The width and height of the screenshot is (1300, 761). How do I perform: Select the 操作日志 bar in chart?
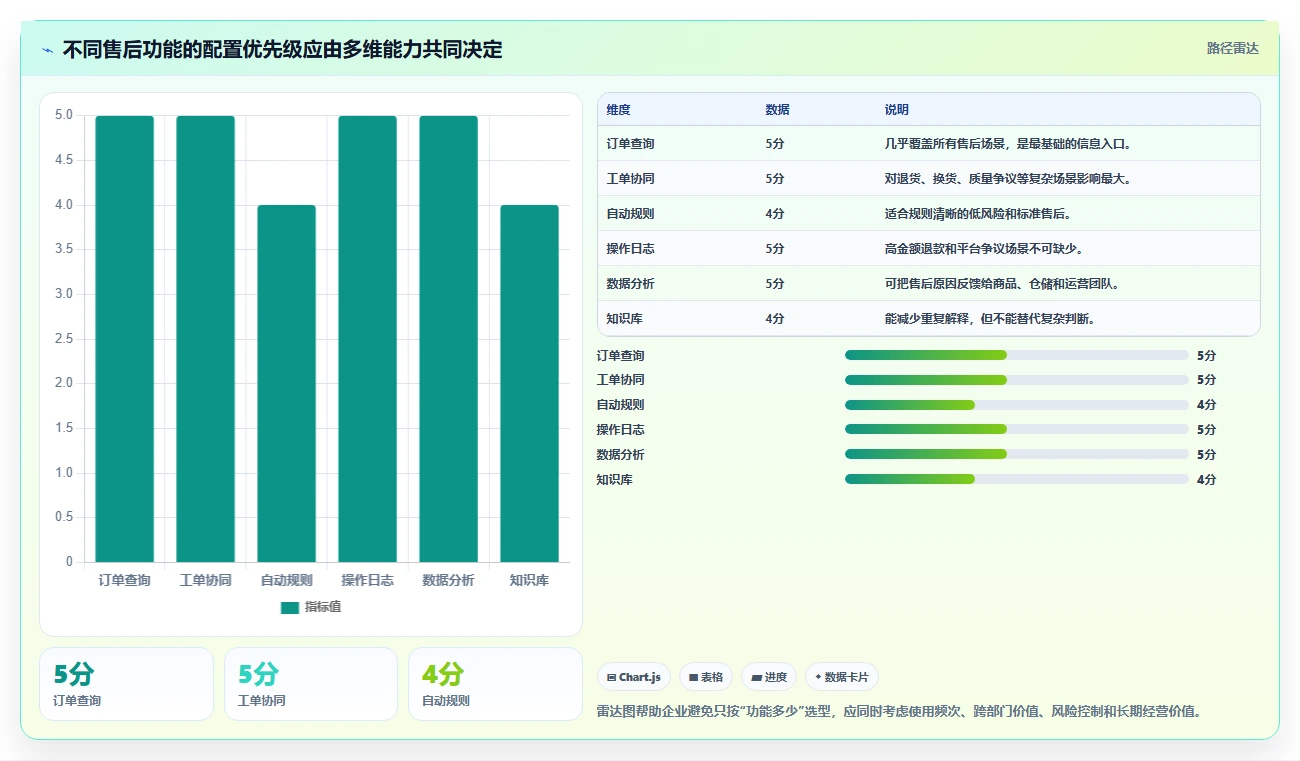[367, 339]
